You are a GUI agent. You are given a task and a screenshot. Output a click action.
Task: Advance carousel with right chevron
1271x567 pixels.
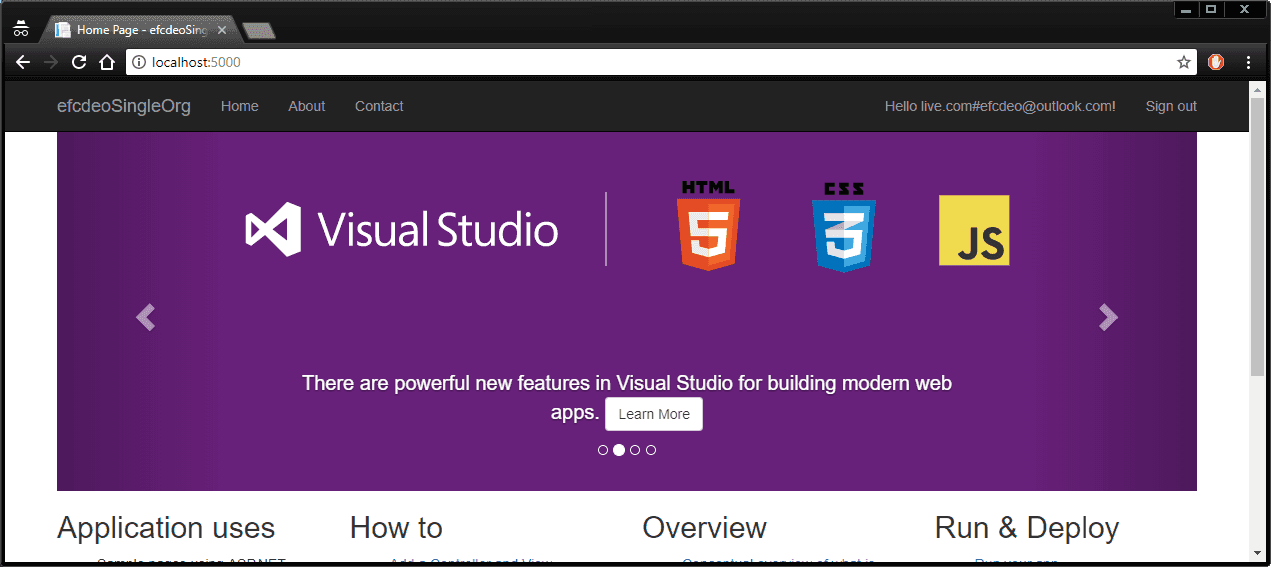(1108, 317)
